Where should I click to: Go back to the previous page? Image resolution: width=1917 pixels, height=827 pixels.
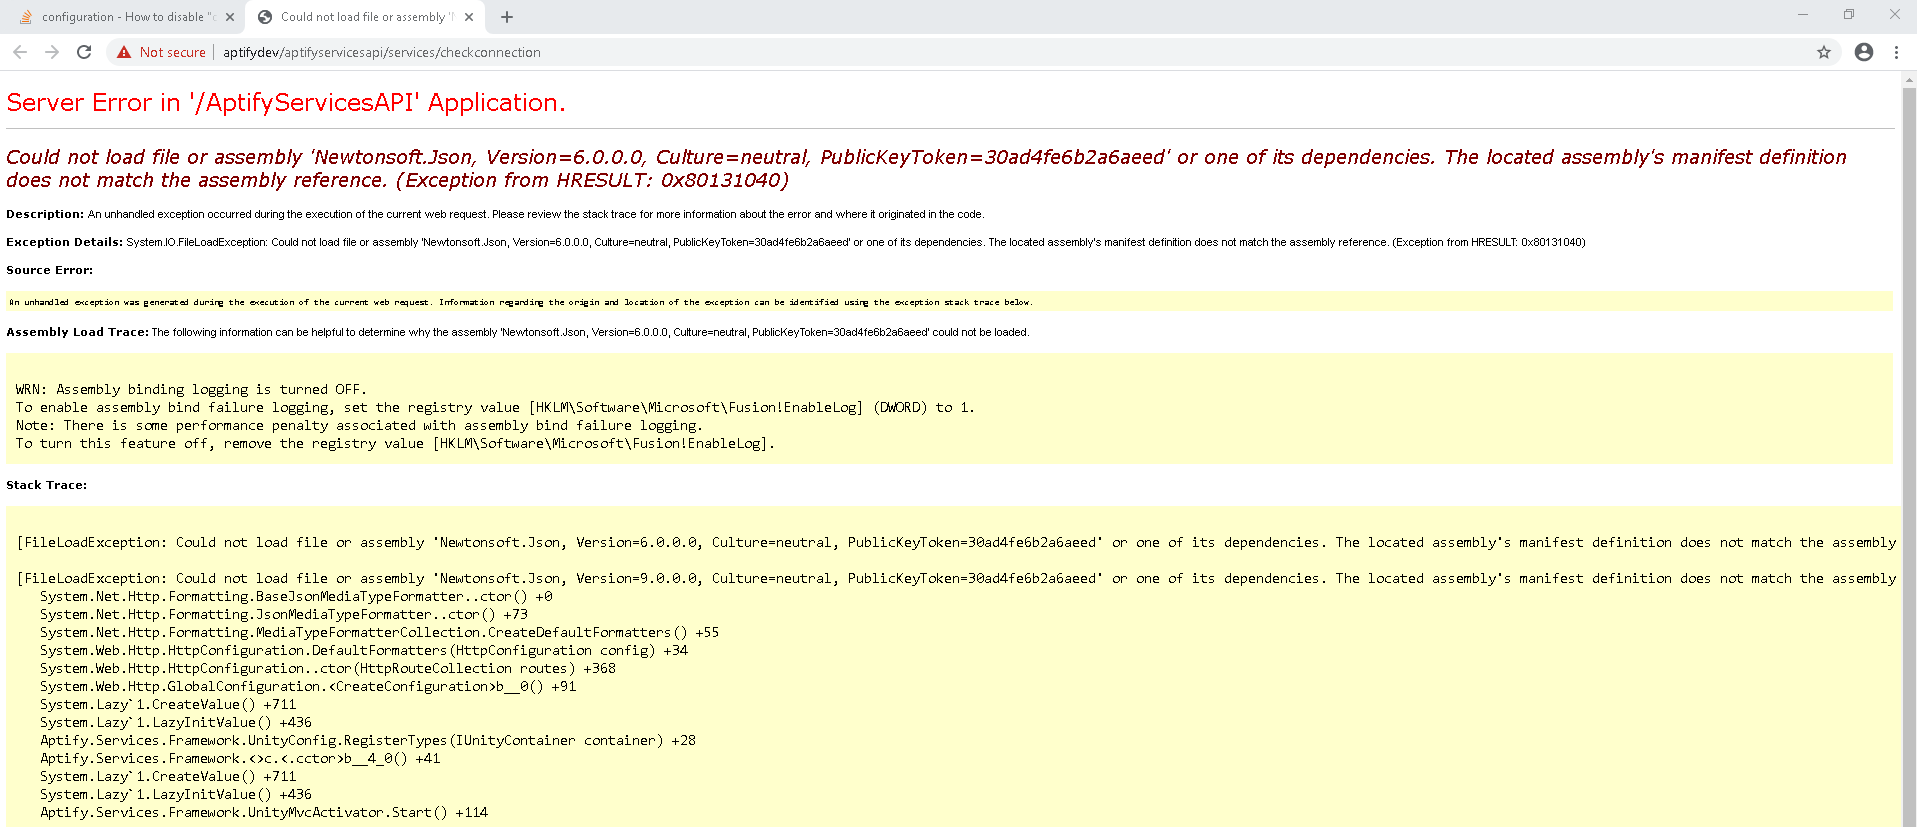click(x=20, y=52)
